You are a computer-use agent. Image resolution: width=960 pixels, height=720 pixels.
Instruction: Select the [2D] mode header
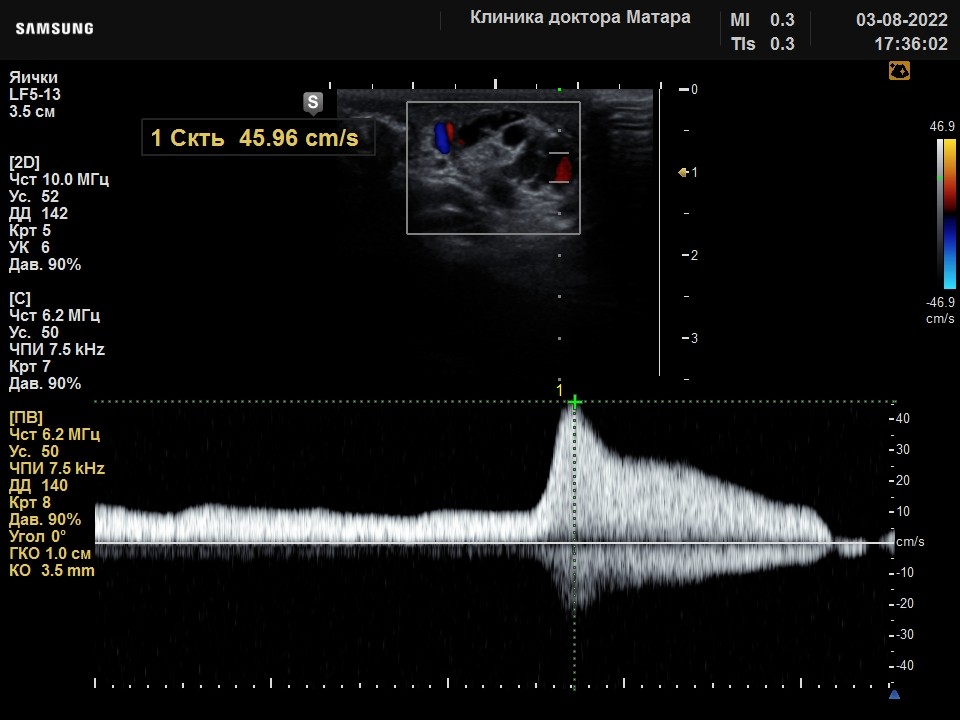click(x=24, y=162)
